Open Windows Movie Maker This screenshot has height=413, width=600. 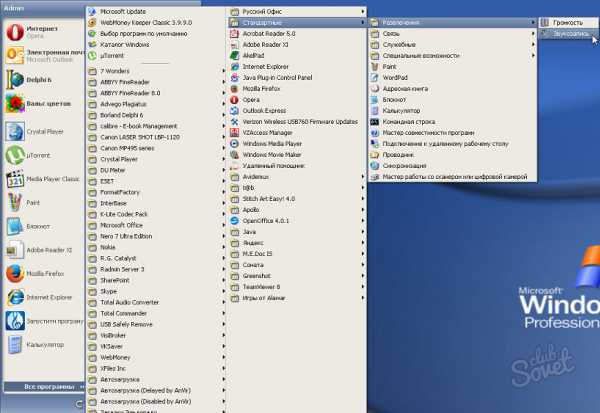[297, 155]
